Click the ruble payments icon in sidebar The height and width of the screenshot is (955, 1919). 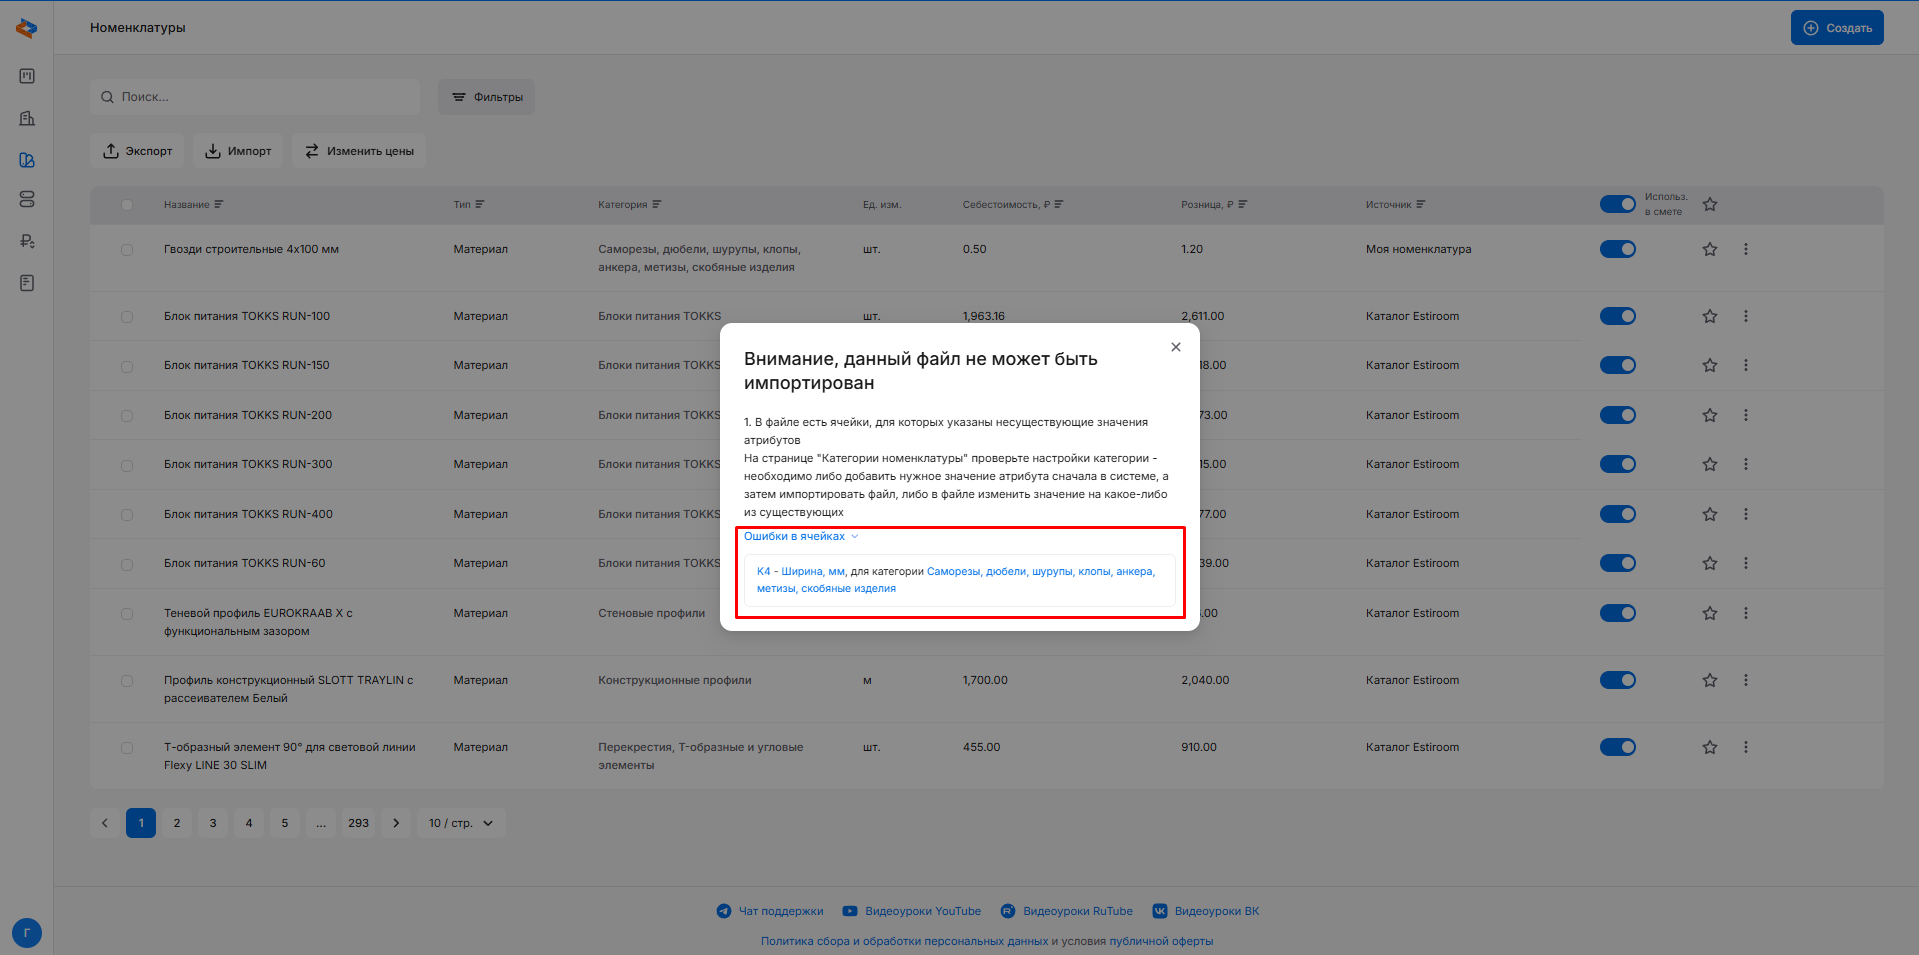click(x=27, y=241)
